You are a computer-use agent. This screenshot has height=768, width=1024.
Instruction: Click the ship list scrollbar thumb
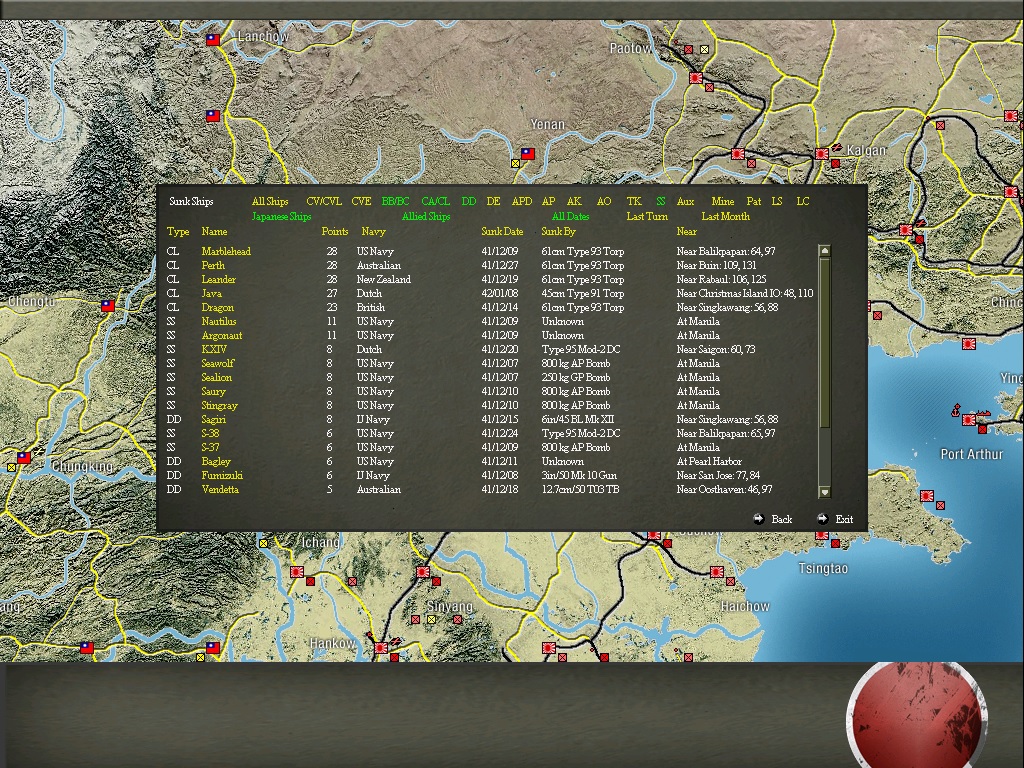[x=824, y=343]
